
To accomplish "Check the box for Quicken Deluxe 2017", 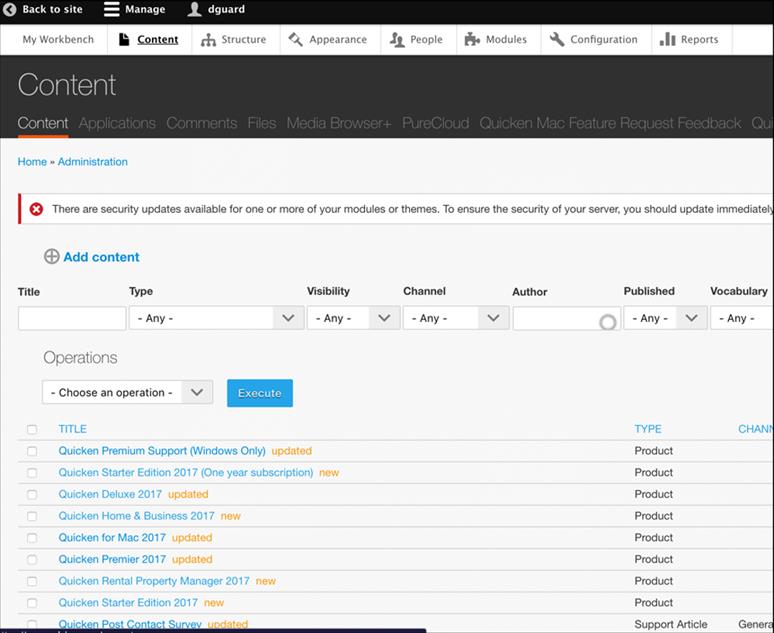I will (32, 495).
